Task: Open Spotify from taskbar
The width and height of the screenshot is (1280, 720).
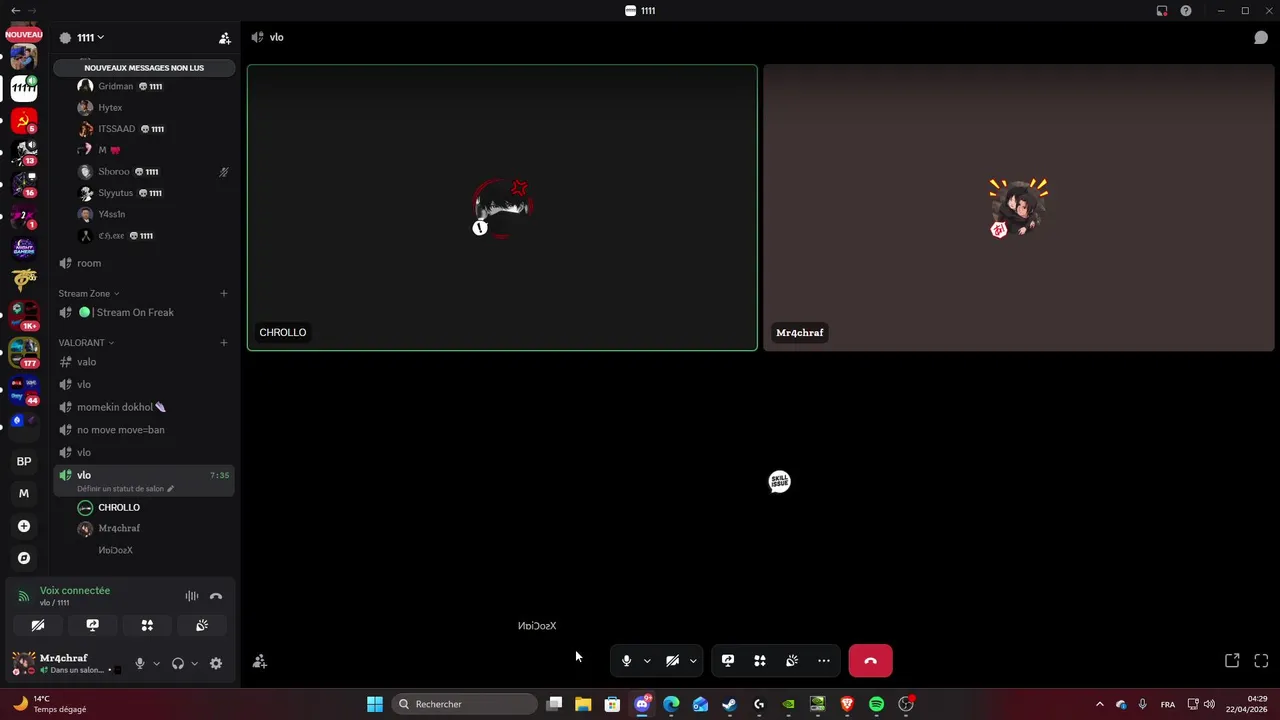Action: pyautogui.click(x=876, y=704)
